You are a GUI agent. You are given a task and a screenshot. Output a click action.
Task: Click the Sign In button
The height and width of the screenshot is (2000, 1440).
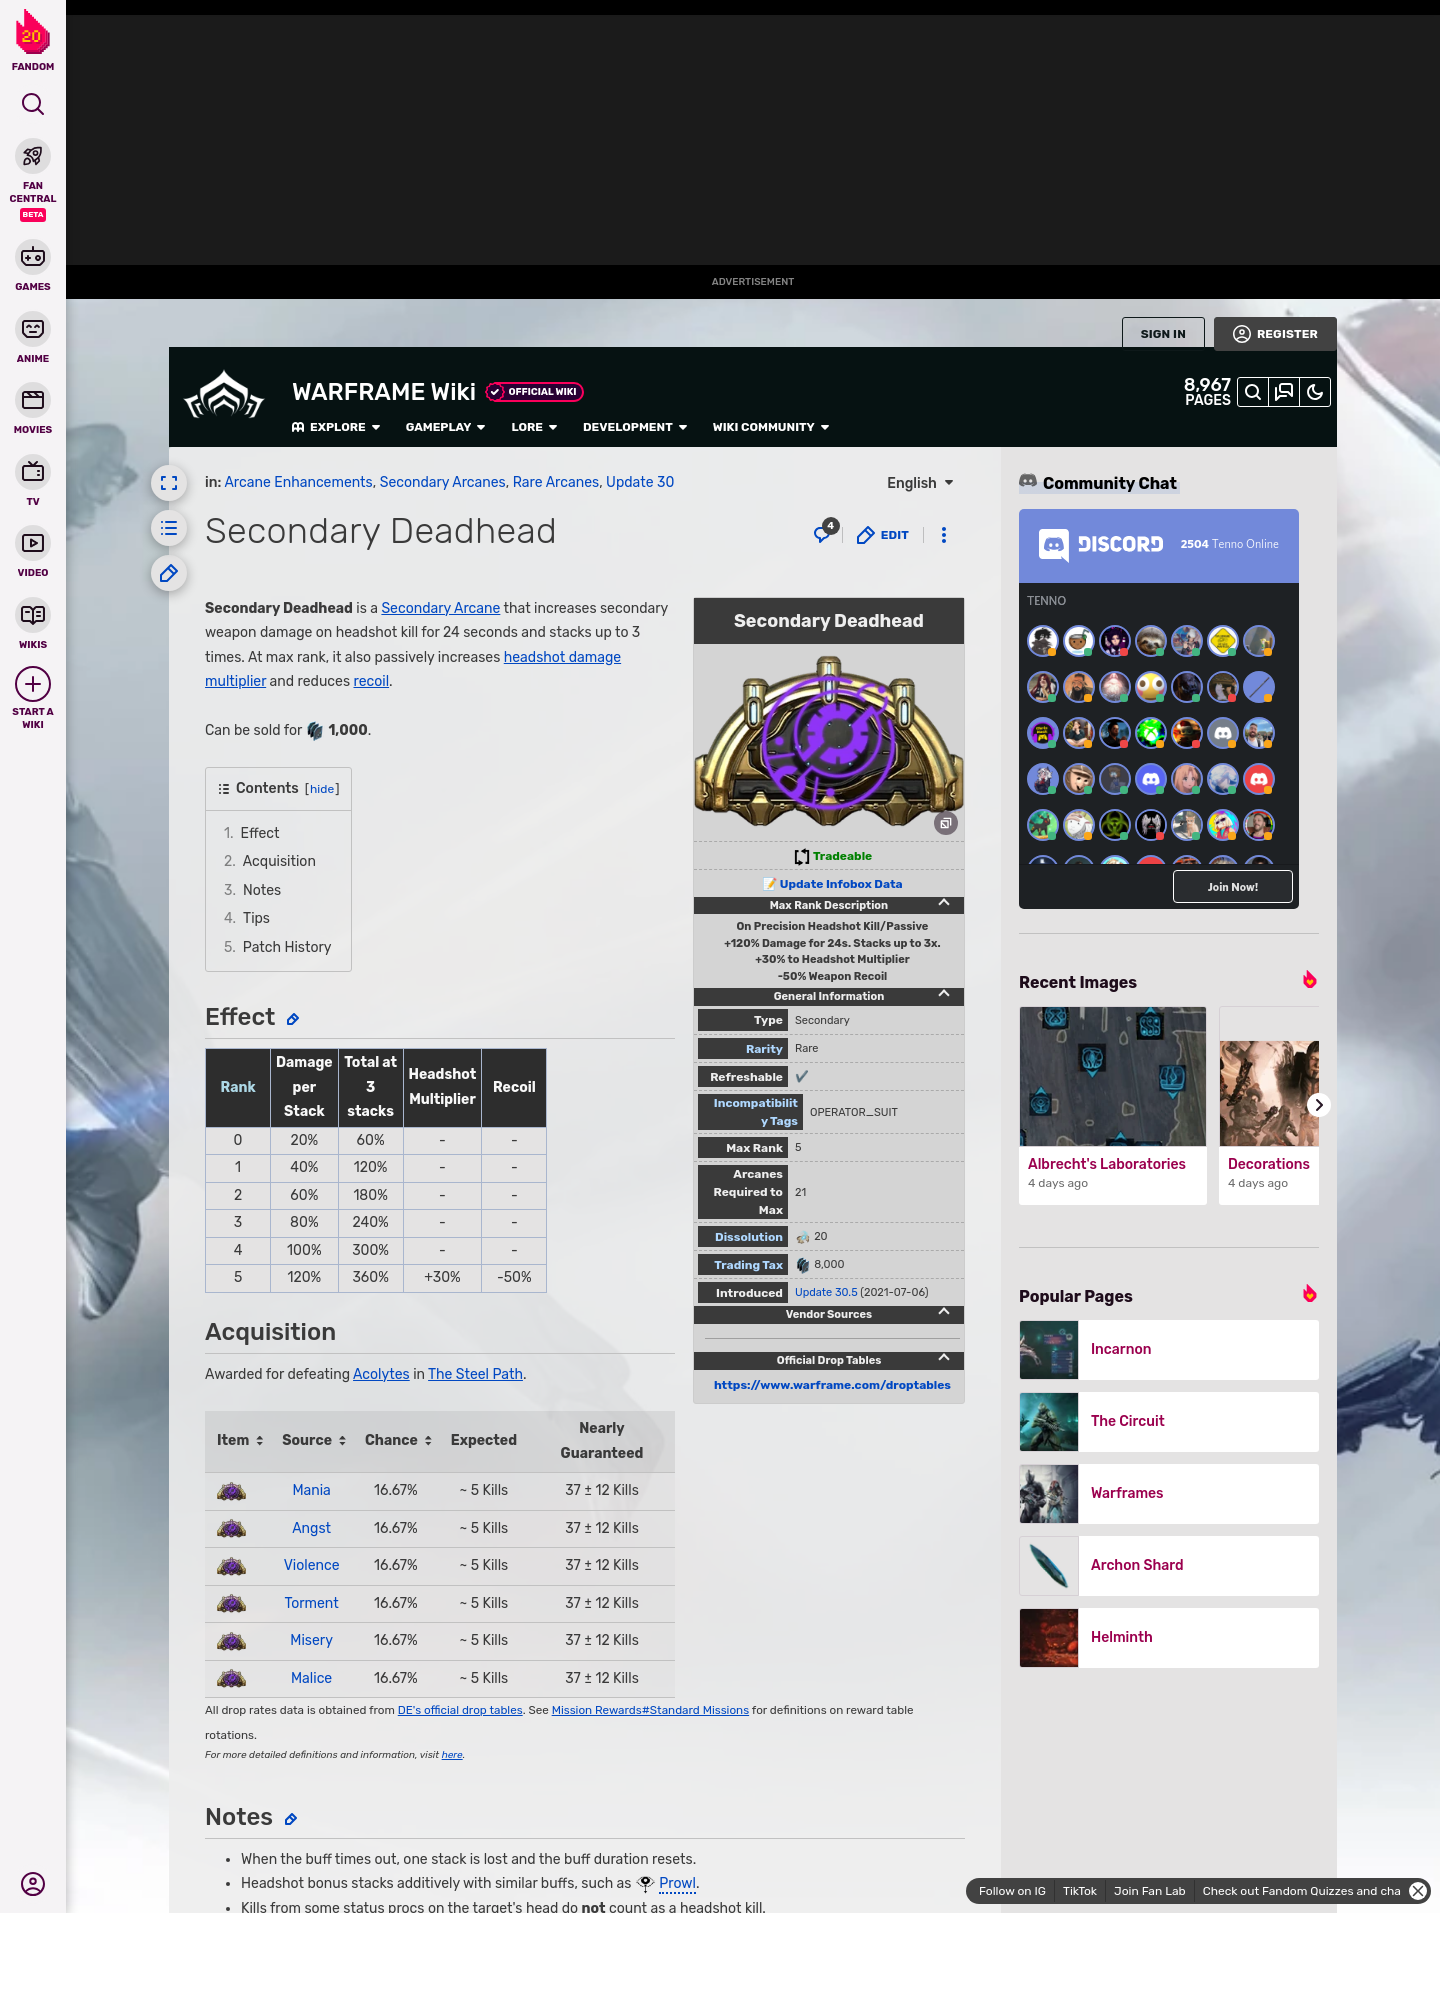(x=1163, y=334)
